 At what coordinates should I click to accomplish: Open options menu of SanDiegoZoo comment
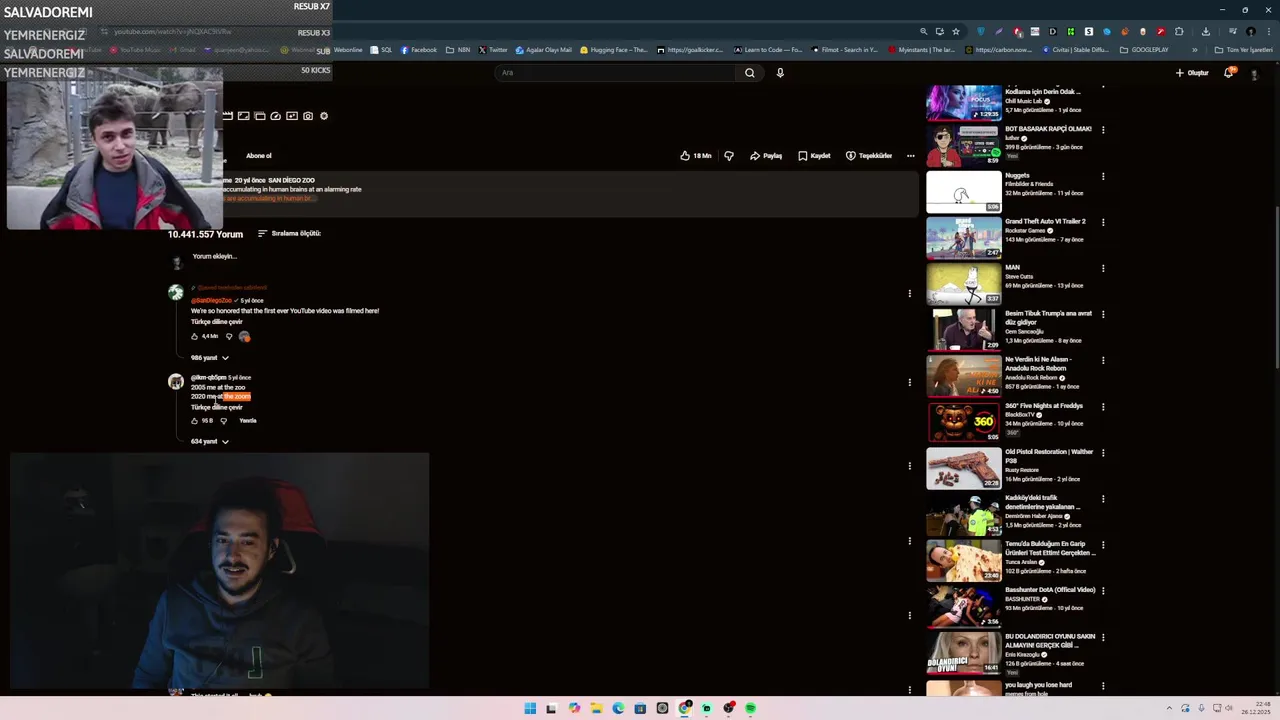[x=909, y=293]
